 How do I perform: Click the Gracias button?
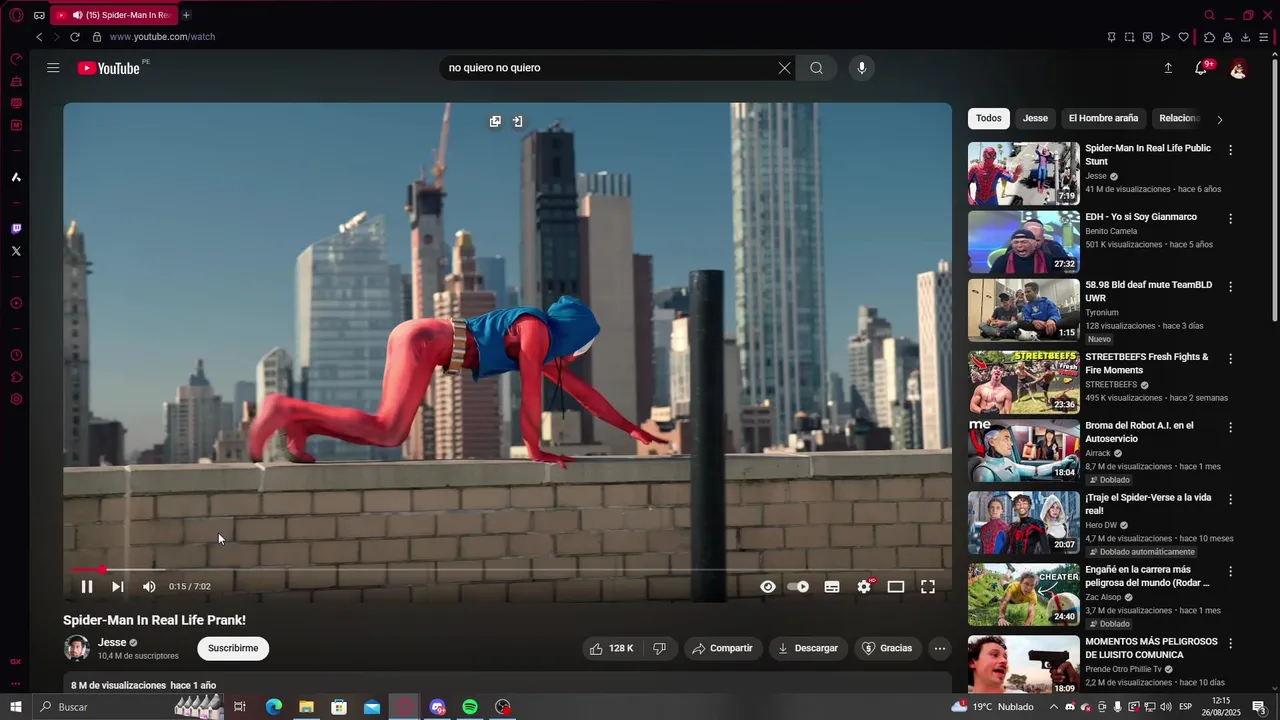click(887, 648)
